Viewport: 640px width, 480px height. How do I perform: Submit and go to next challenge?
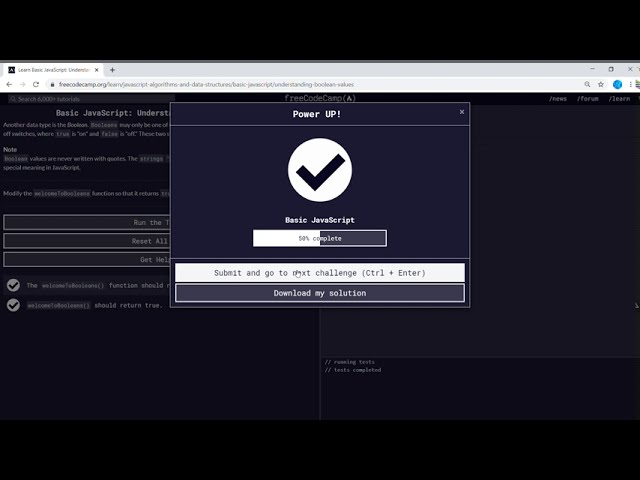[320, 273]
